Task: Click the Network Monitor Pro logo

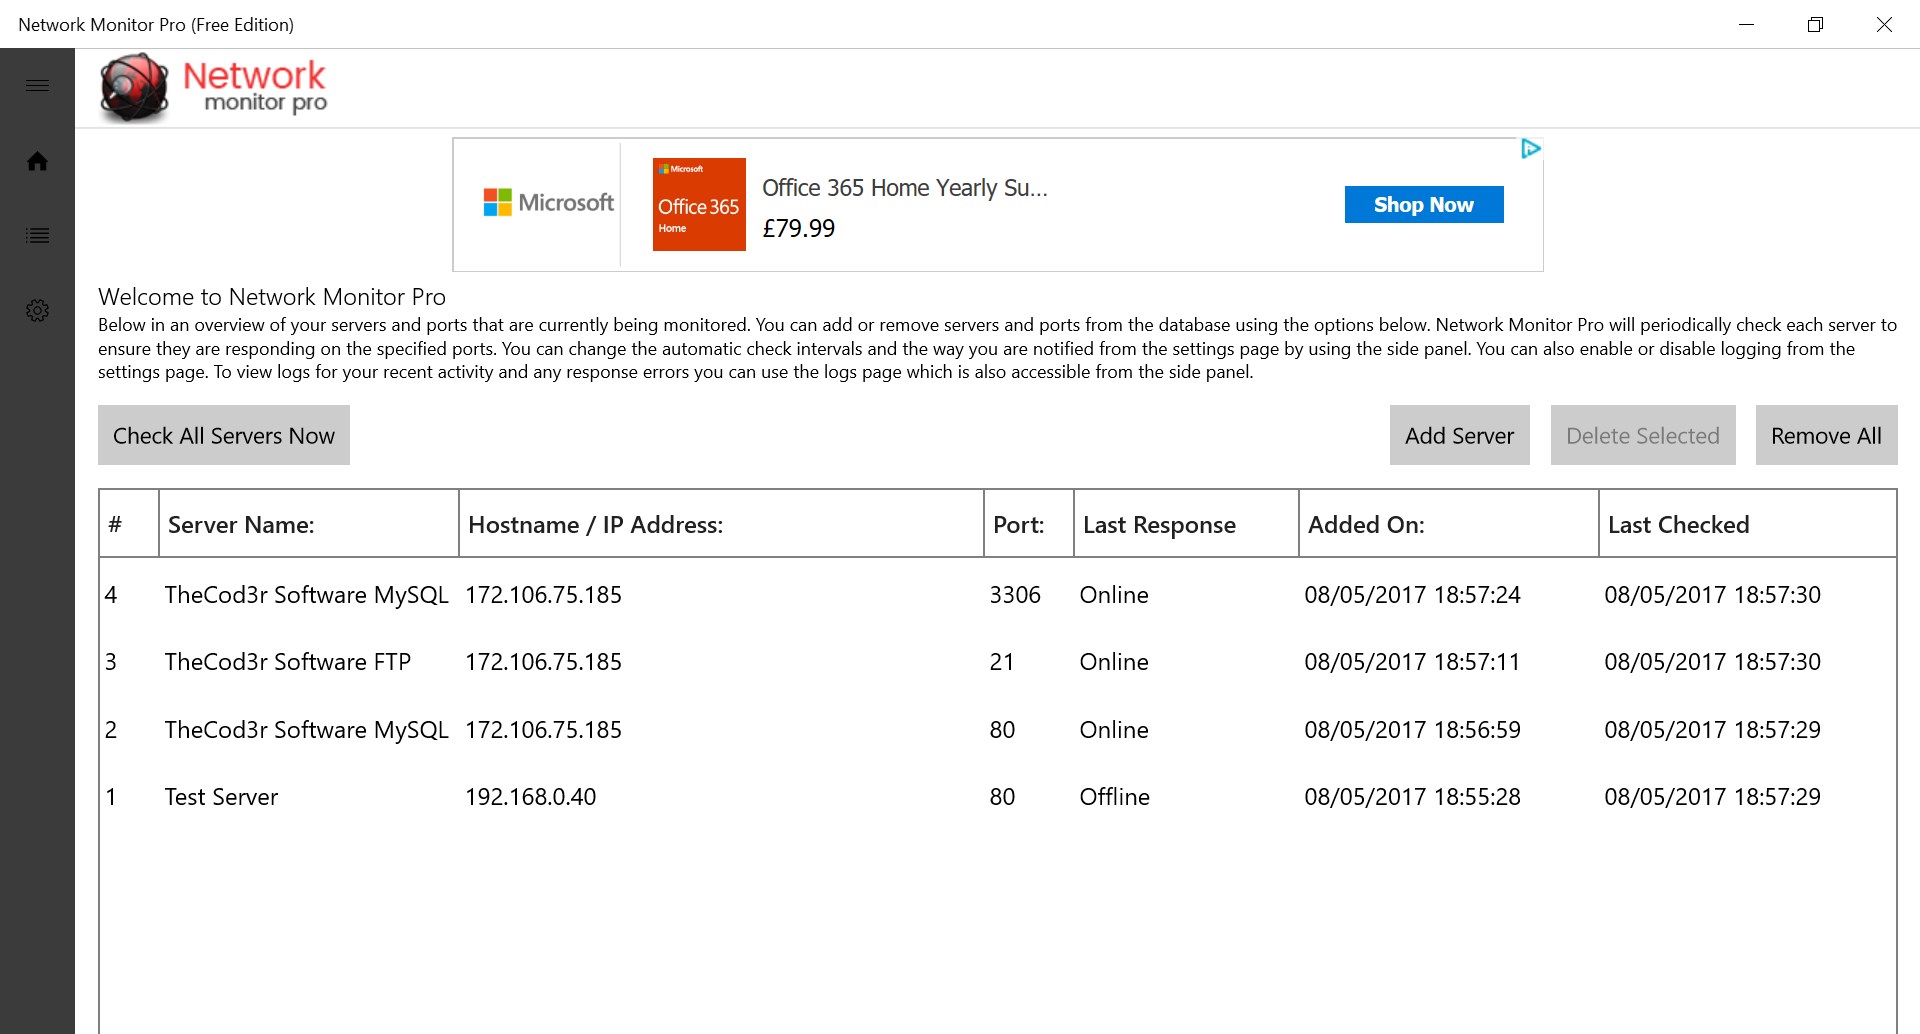Action: [214, 88]
